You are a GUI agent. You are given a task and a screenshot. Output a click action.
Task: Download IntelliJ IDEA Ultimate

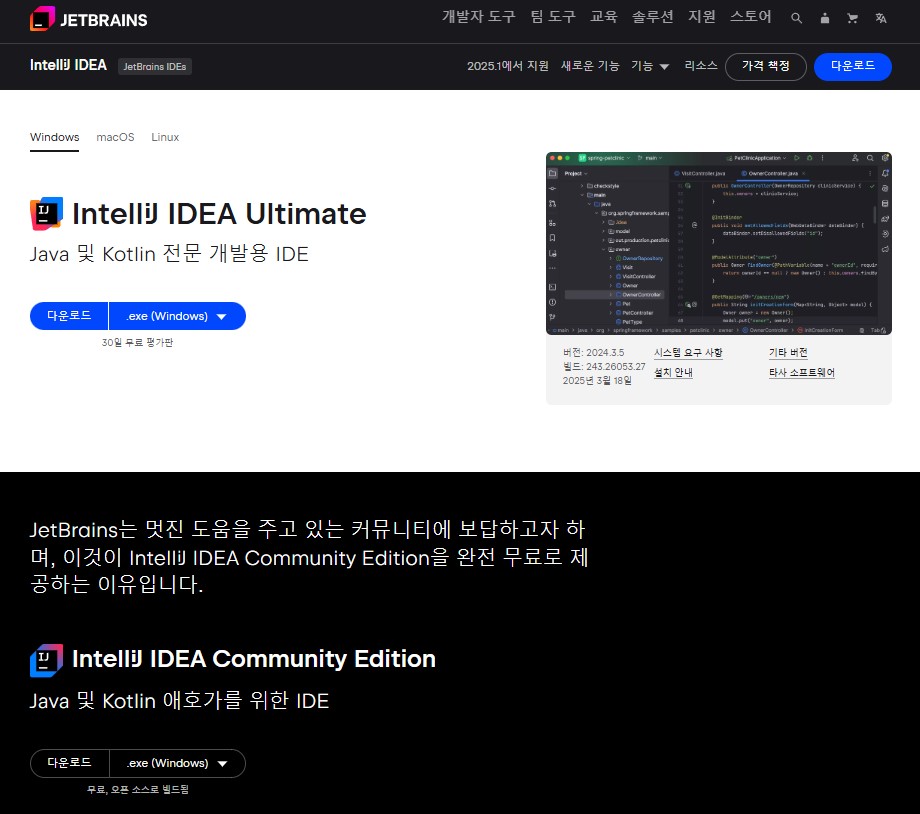69,316
